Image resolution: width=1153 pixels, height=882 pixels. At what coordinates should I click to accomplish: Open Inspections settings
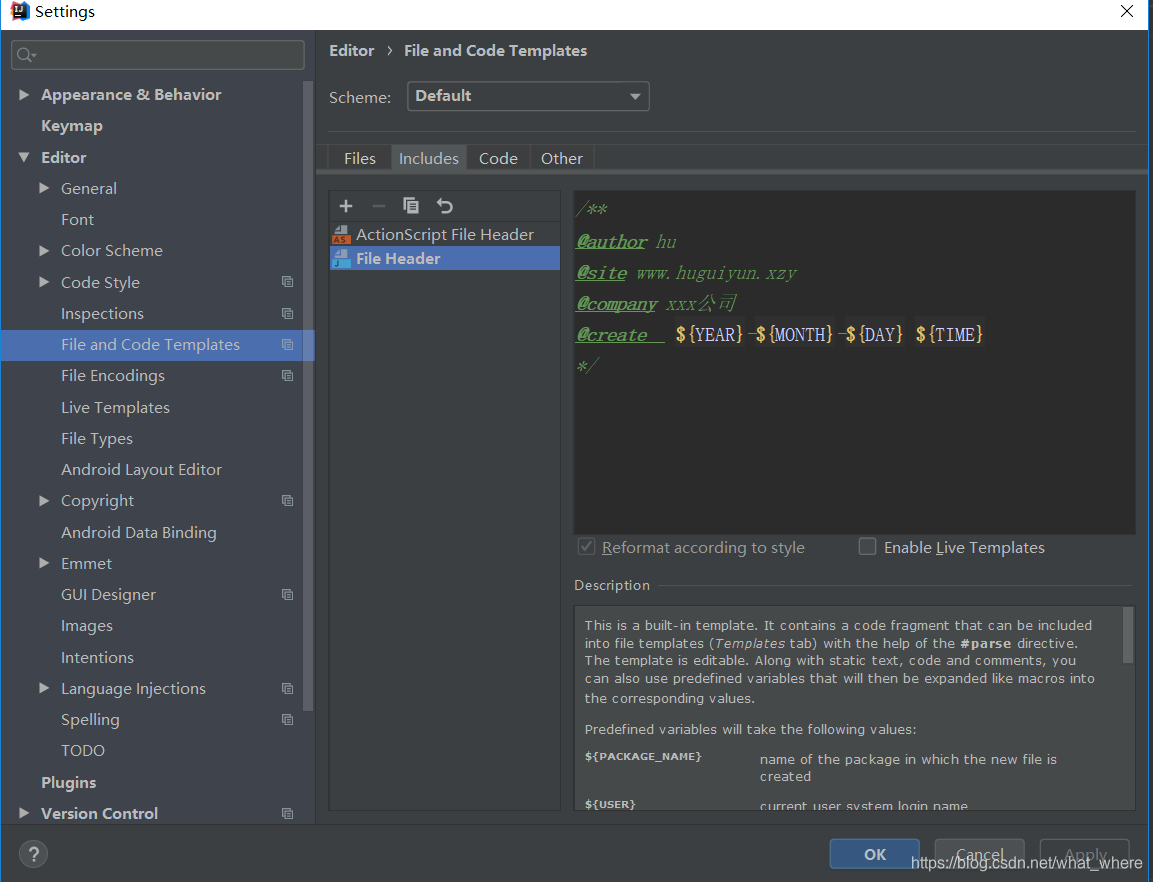102,313
